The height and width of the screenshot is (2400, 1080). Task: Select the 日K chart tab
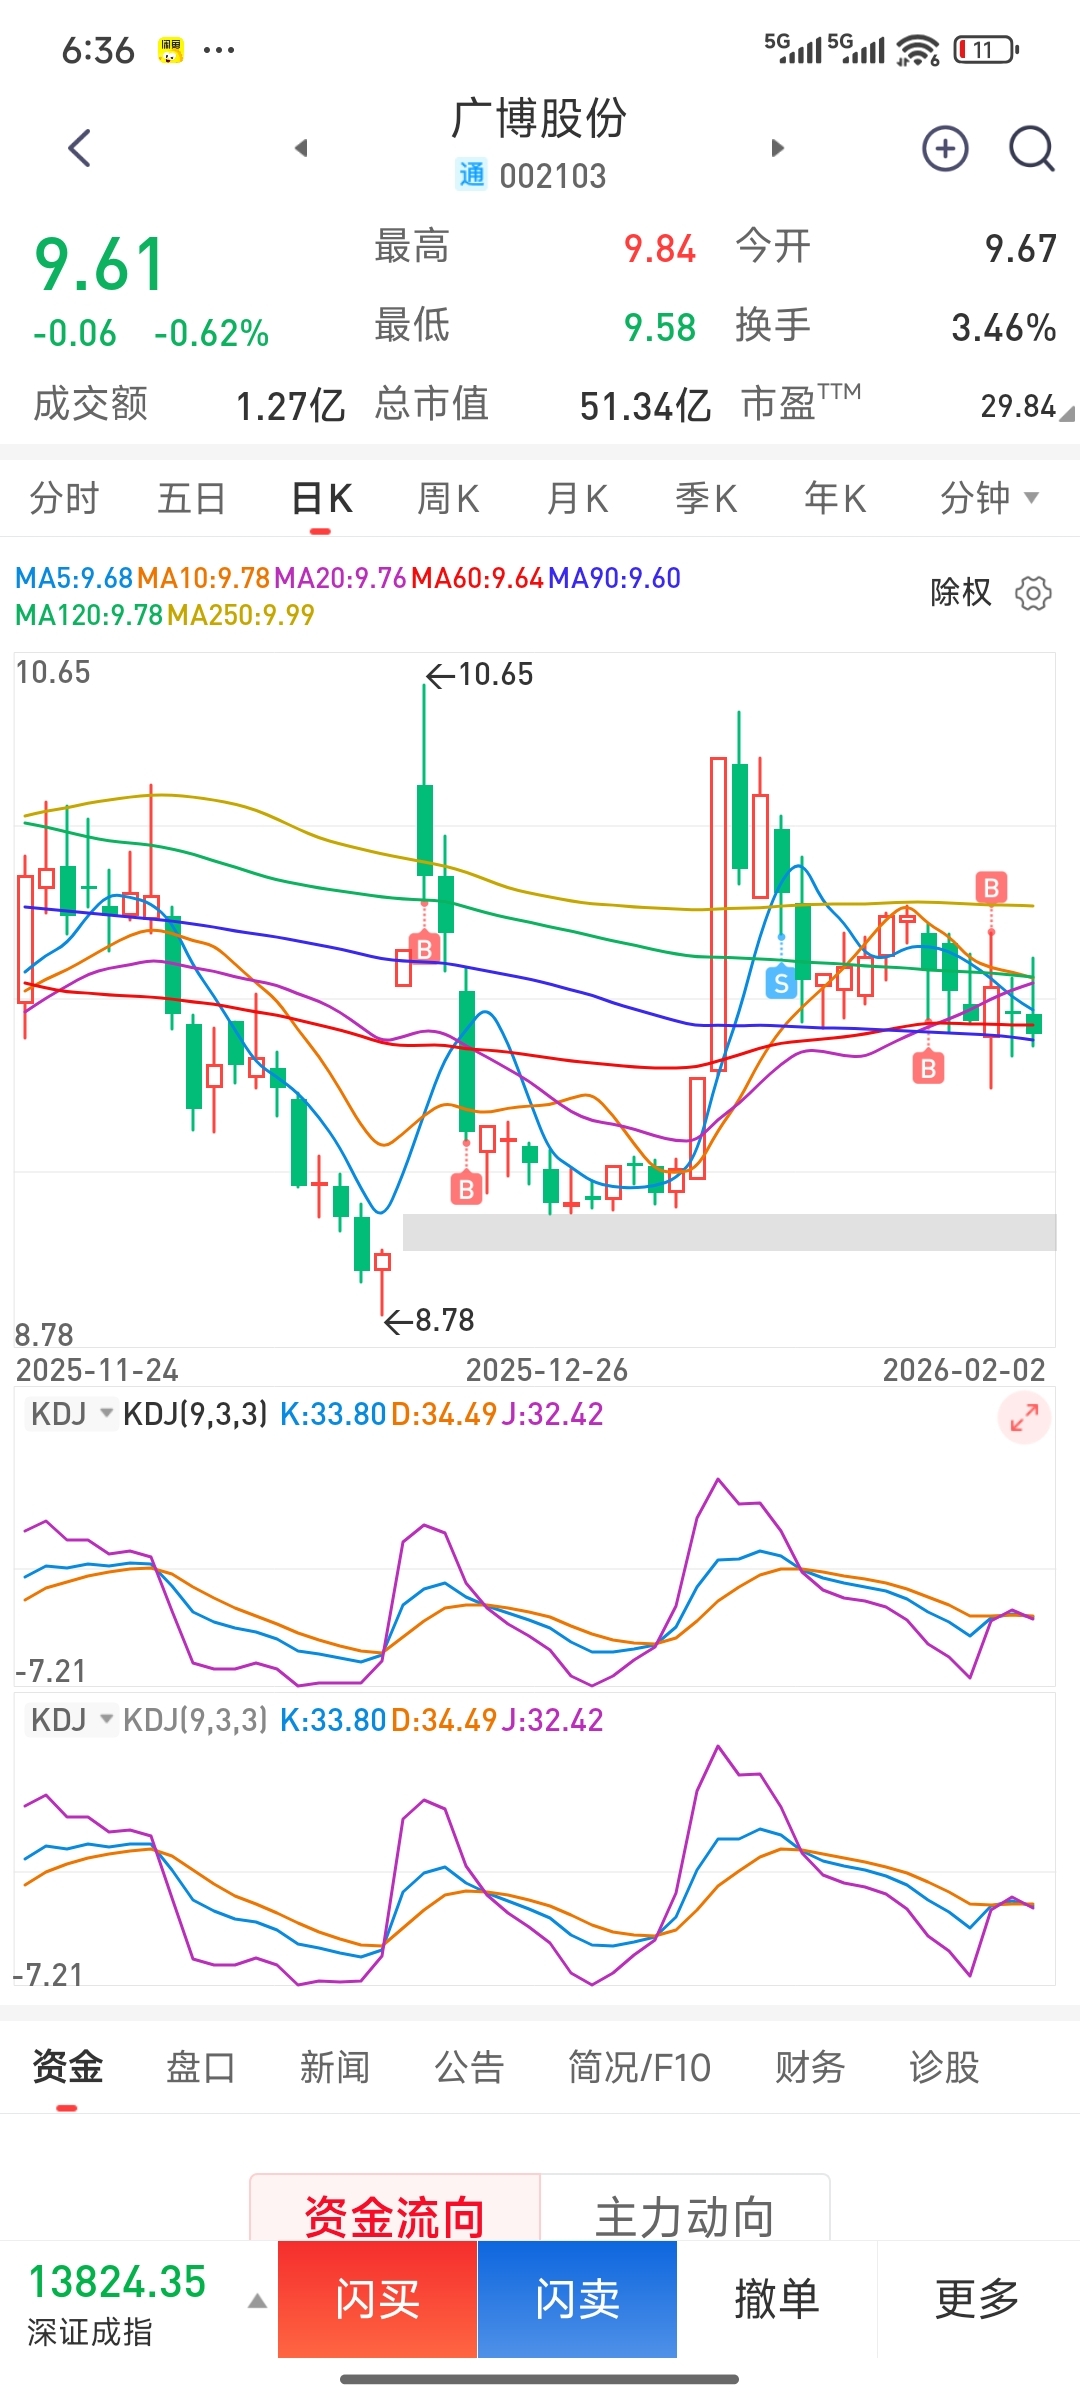321,498
